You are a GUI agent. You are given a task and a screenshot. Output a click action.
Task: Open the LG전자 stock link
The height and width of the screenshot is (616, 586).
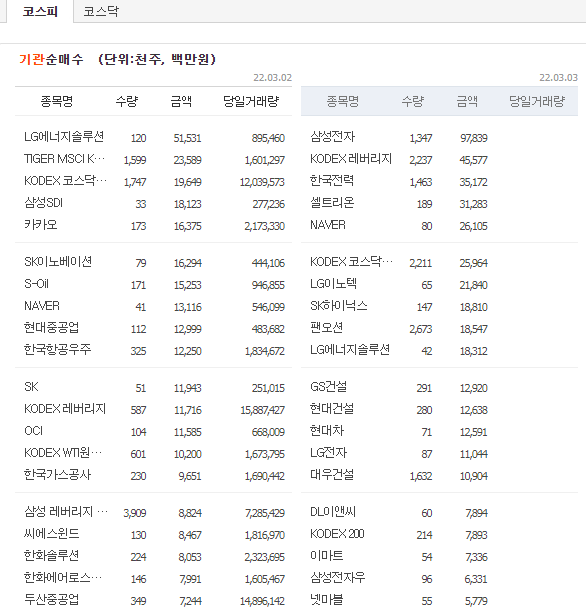click(x=328, y=453)
